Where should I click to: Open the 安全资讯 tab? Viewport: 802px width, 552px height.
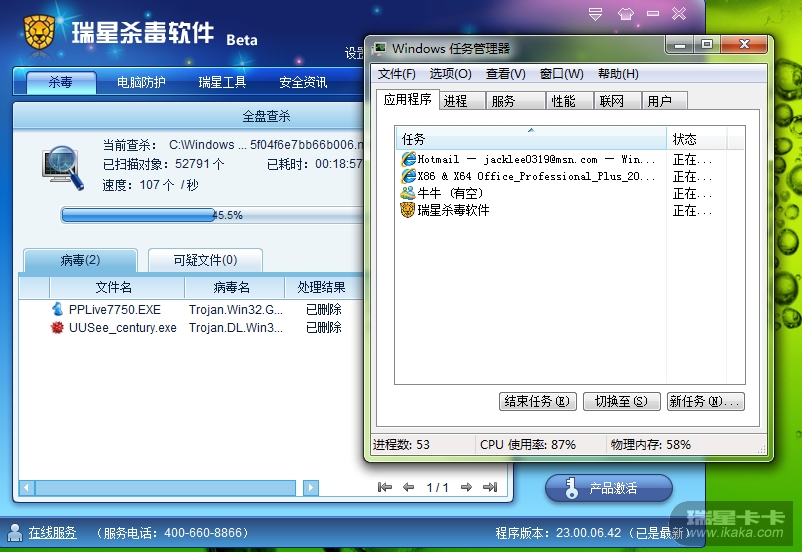click(x=303, y=82)
